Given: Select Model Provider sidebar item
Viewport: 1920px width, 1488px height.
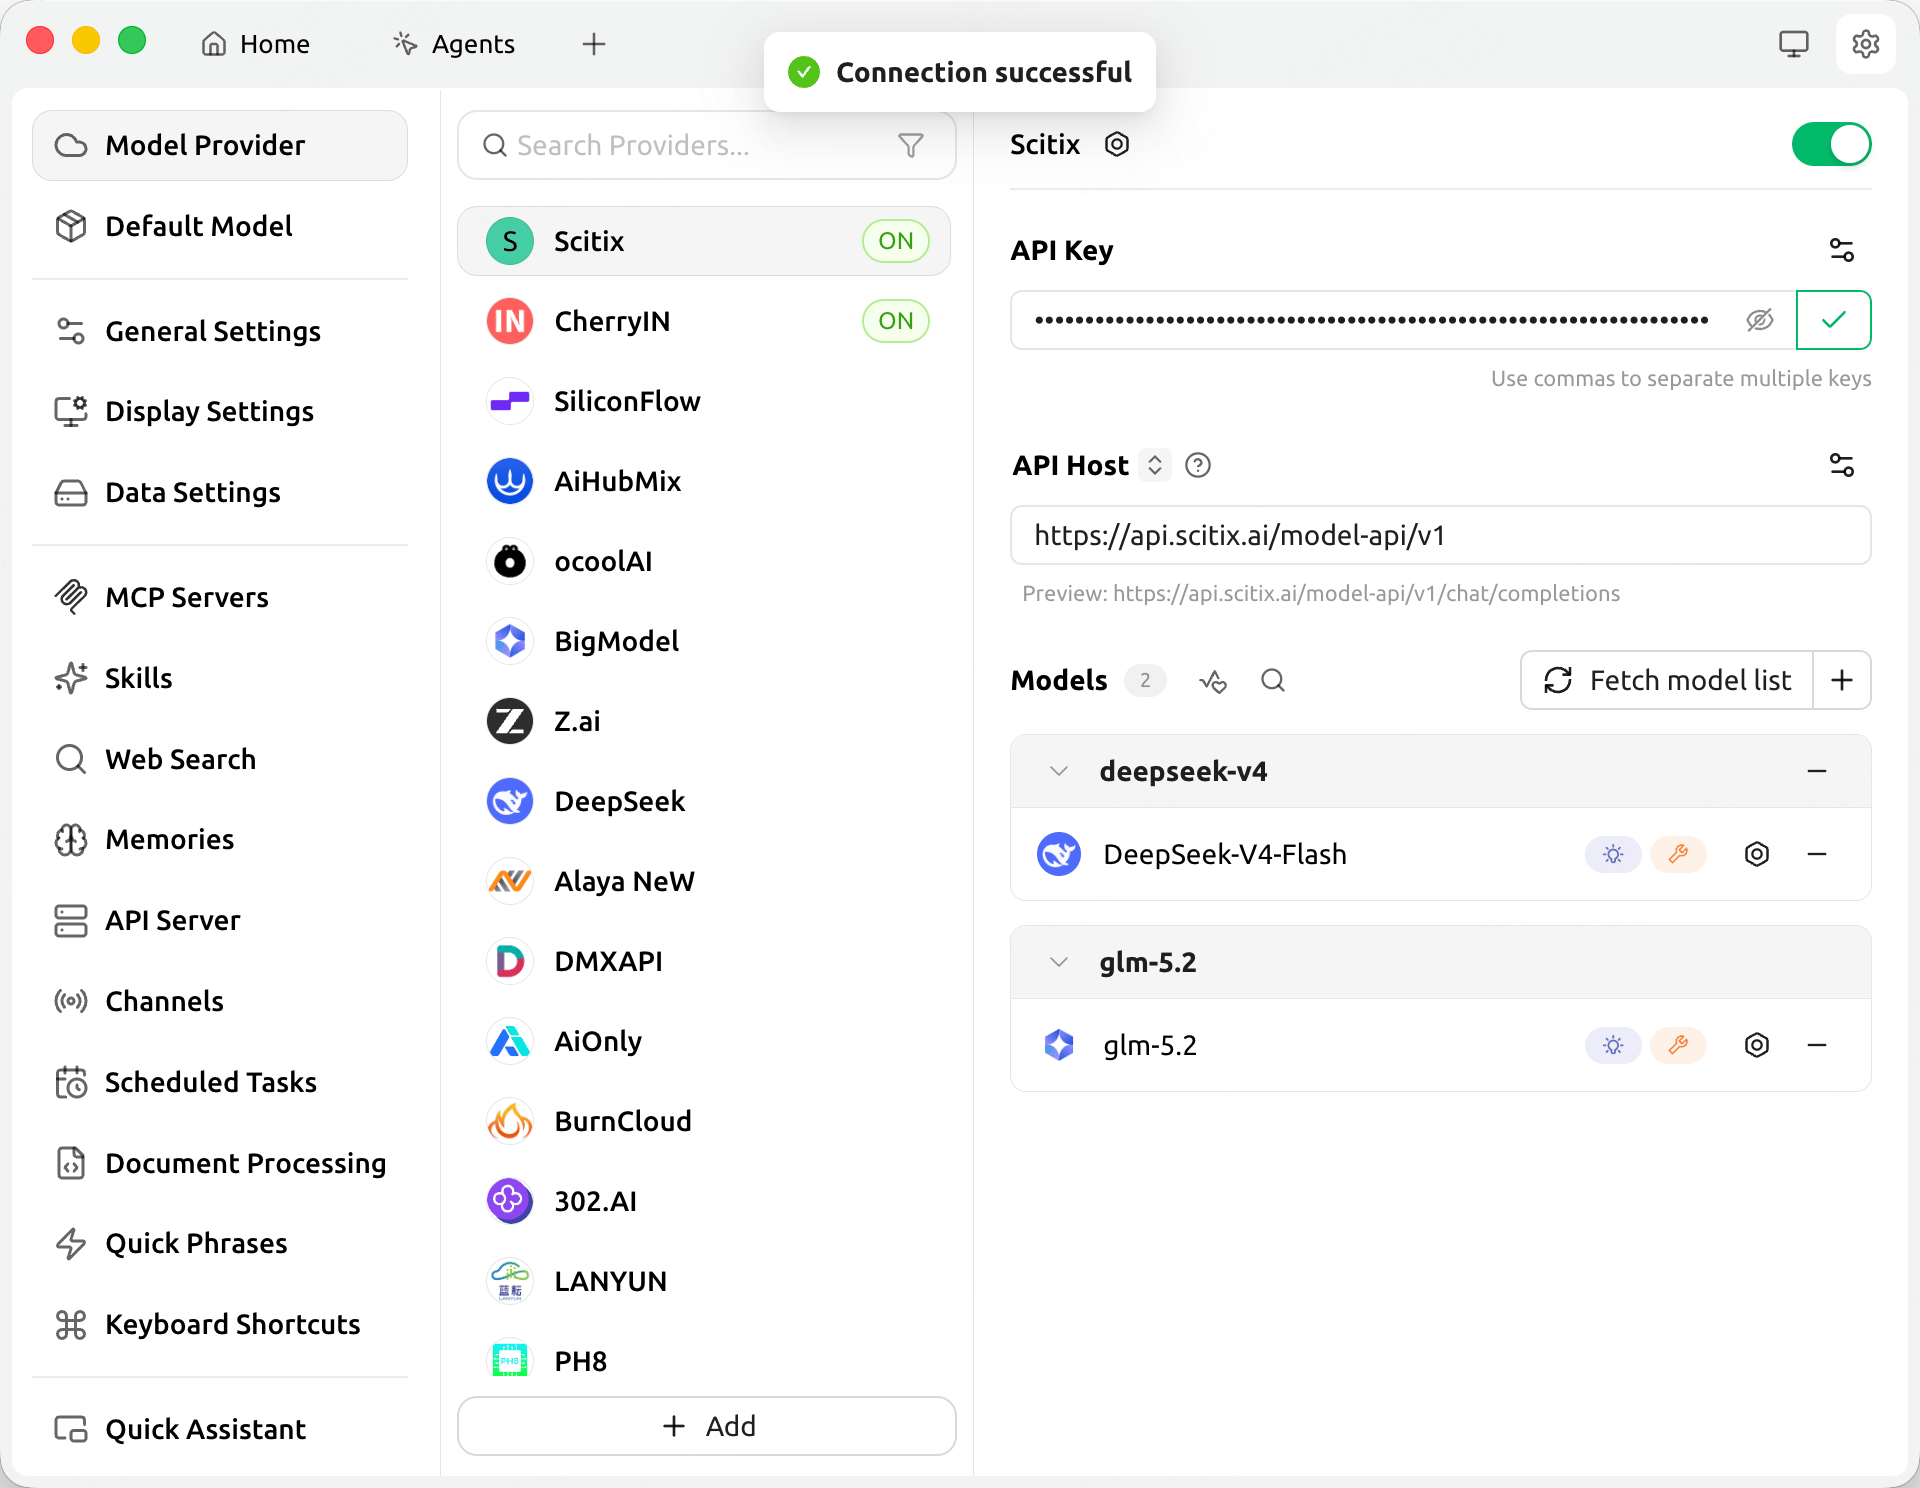Looking at the screenshot, I should point(220,145).
